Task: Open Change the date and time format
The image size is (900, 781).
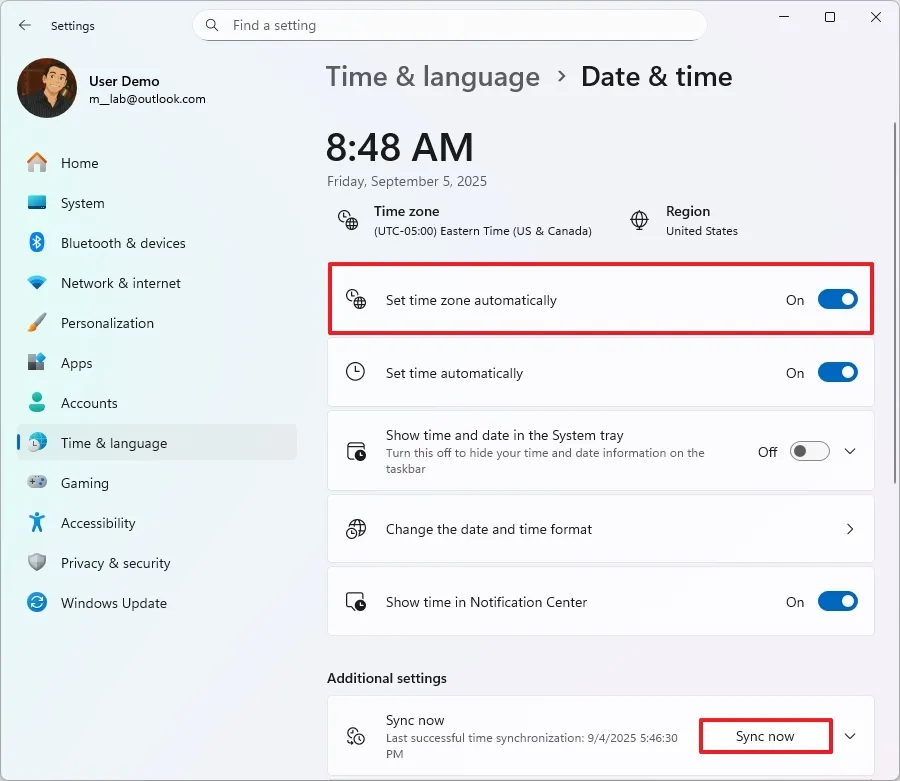Action: pyautogui.click(x=600, y=529)
